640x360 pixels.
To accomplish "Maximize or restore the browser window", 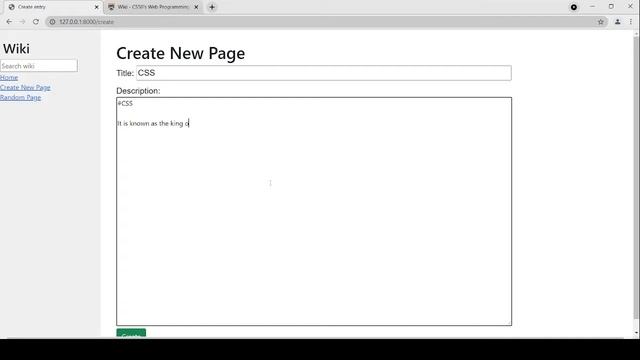I will click(611, 7).
